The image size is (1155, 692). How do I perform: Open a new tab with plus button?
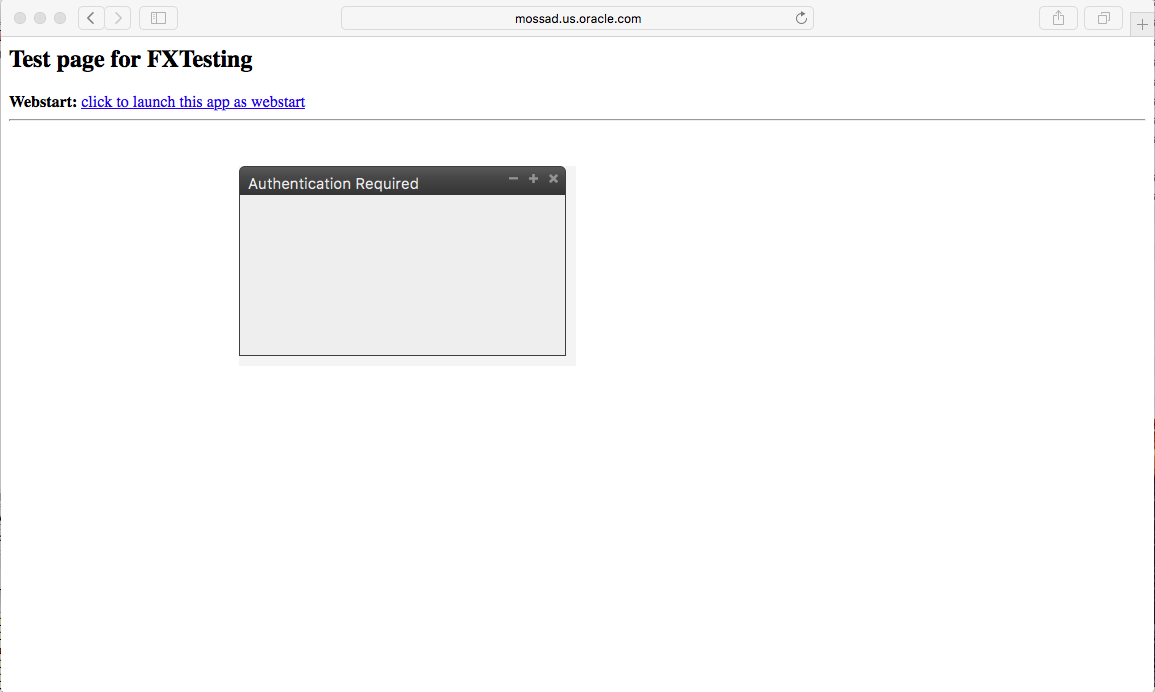coord(1142,25)
